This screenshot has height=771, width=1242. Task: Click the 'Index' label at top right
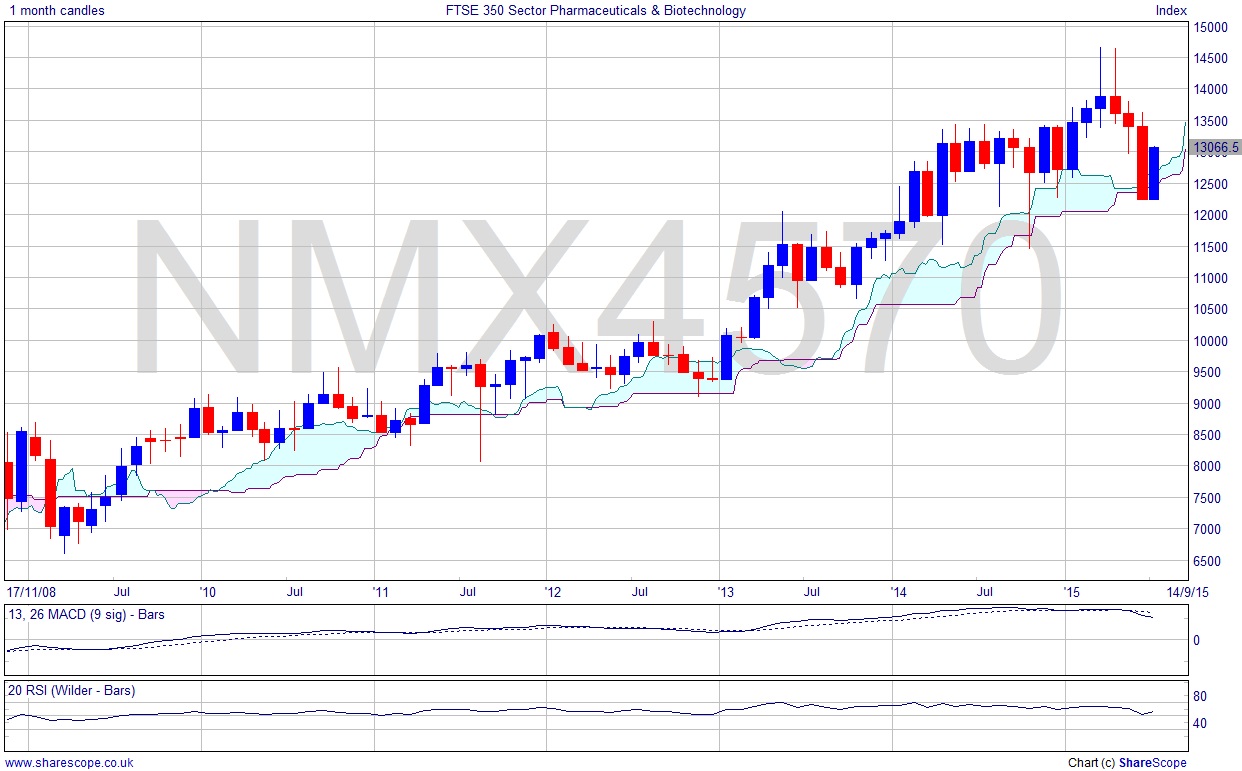(x=1171, y=11)
